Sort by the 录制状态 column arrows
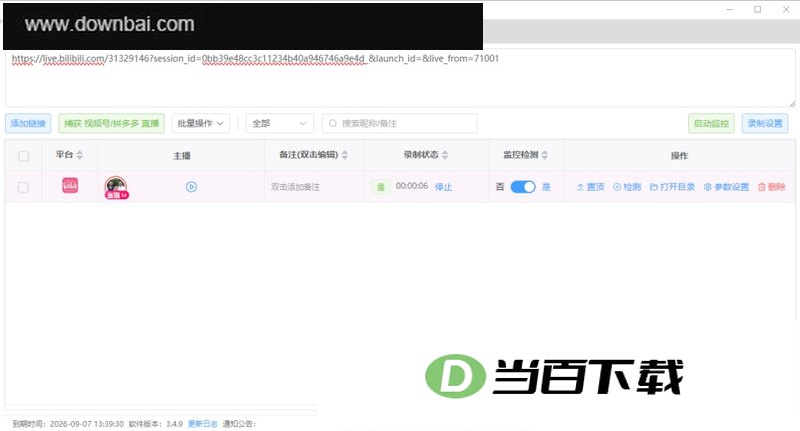 tap(445, 155)
